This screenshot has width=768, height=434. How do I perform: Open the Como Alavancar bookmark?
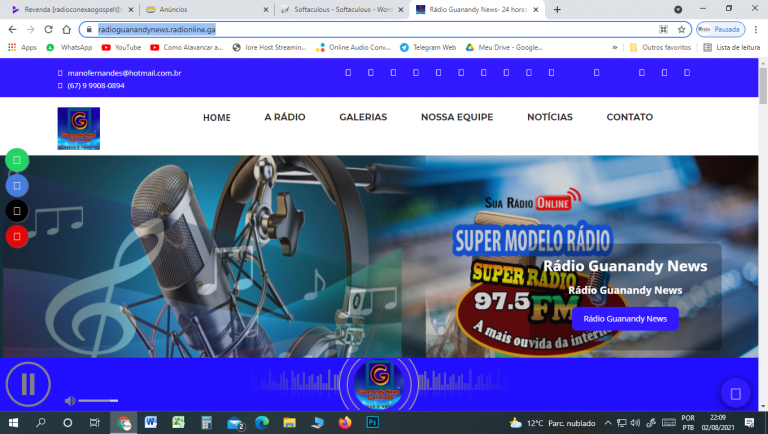click(187, 48)
